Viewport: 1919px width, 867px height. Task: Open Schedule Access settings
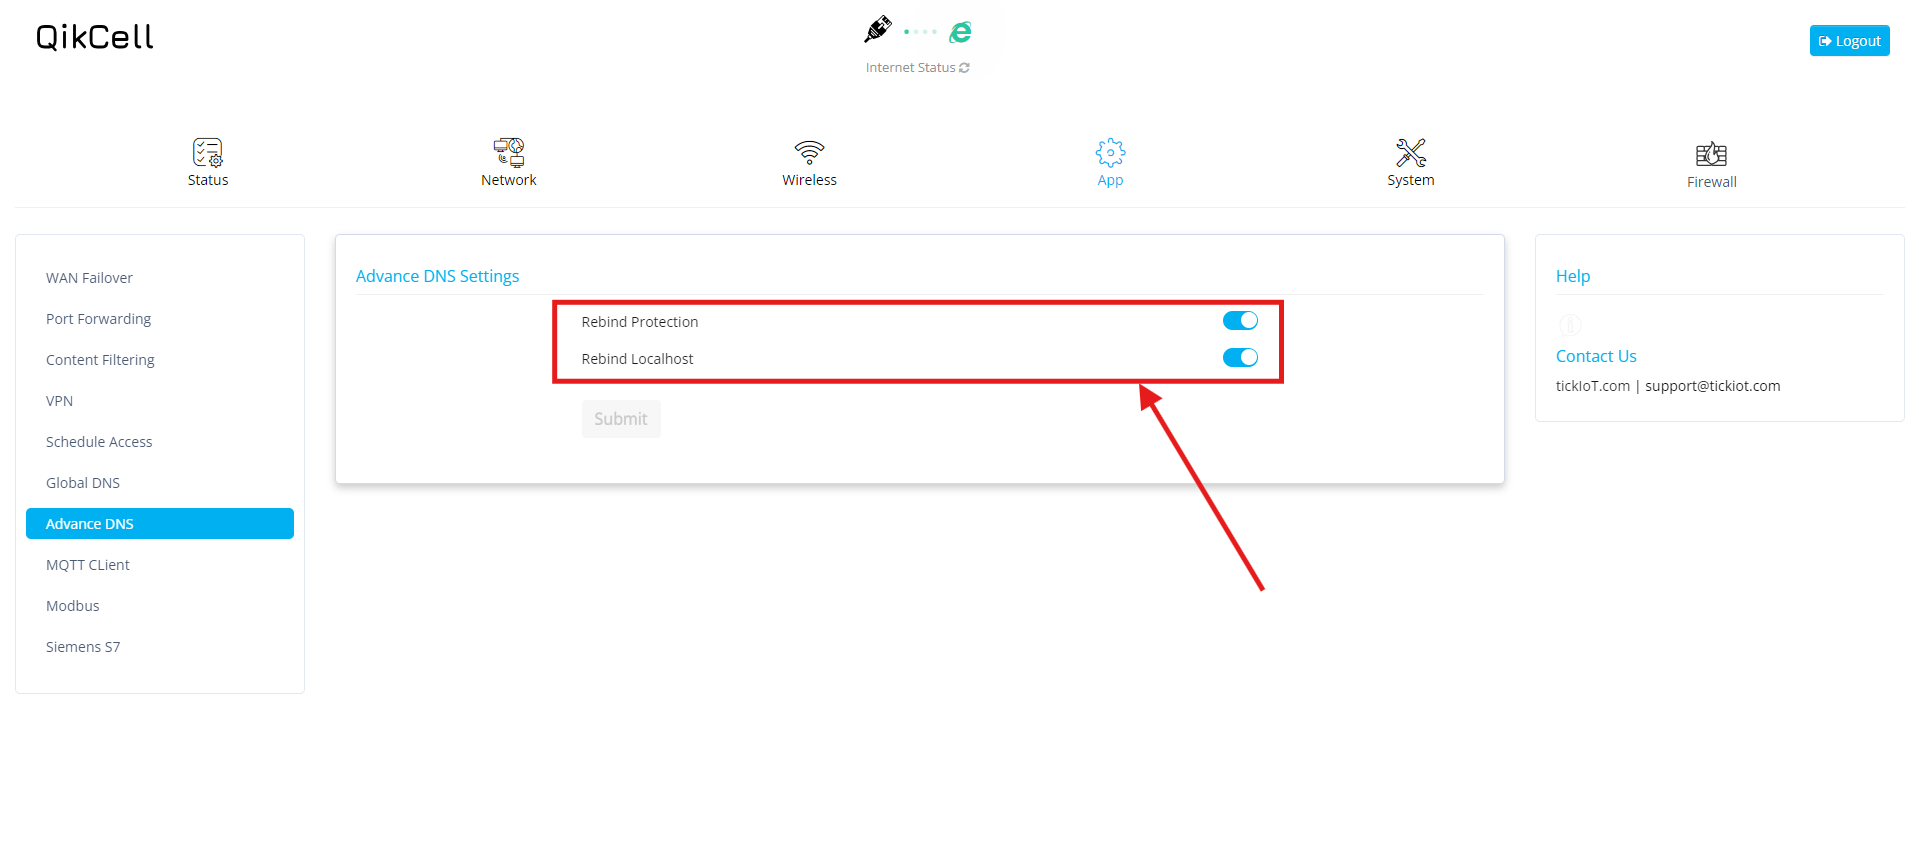coord(99,442)
